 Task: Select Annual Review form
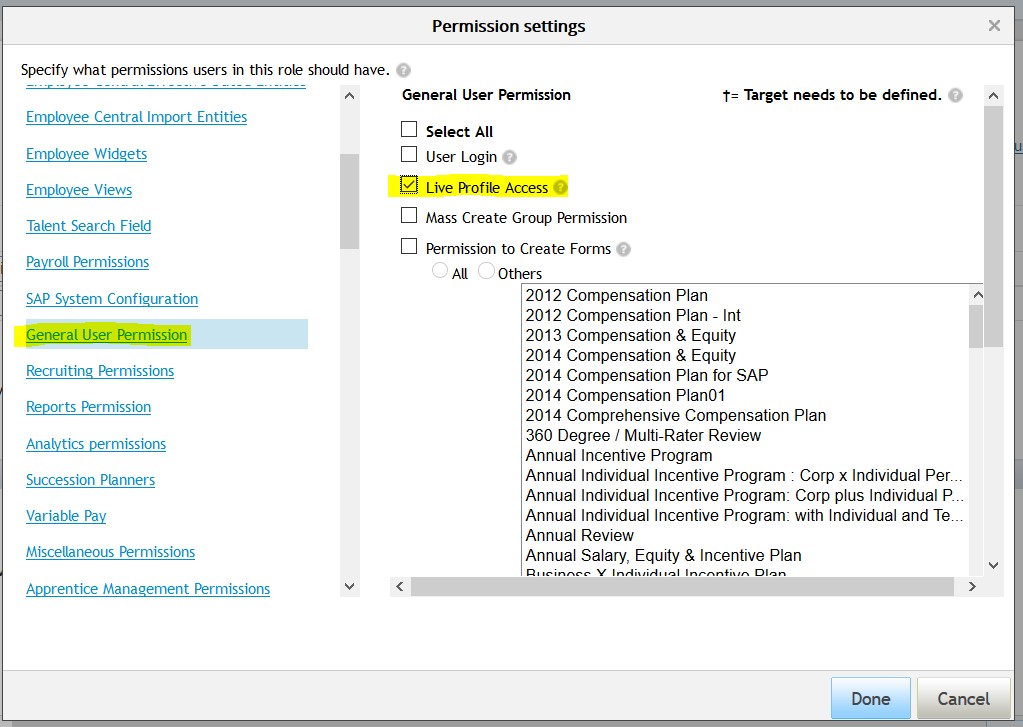click(x=579, y=536)
